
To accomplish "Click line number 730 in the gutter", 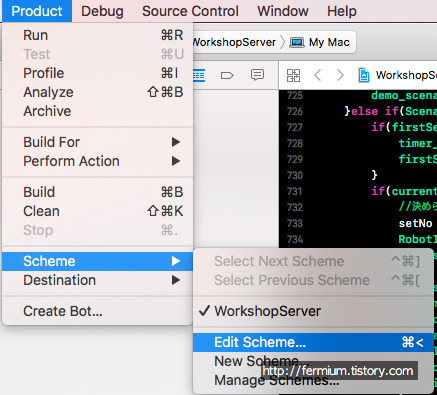I will [295, 175].
